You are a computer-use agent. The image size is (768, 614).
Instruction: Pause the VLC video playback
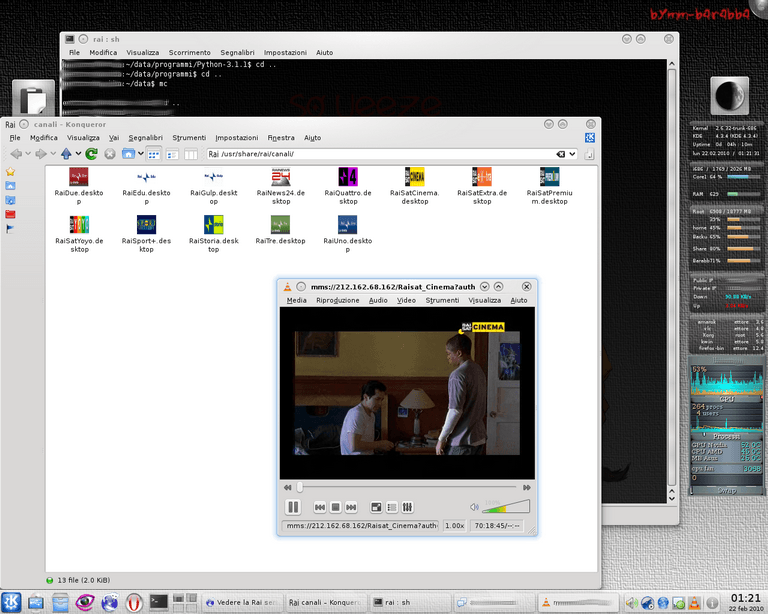(x=294, y=507)
